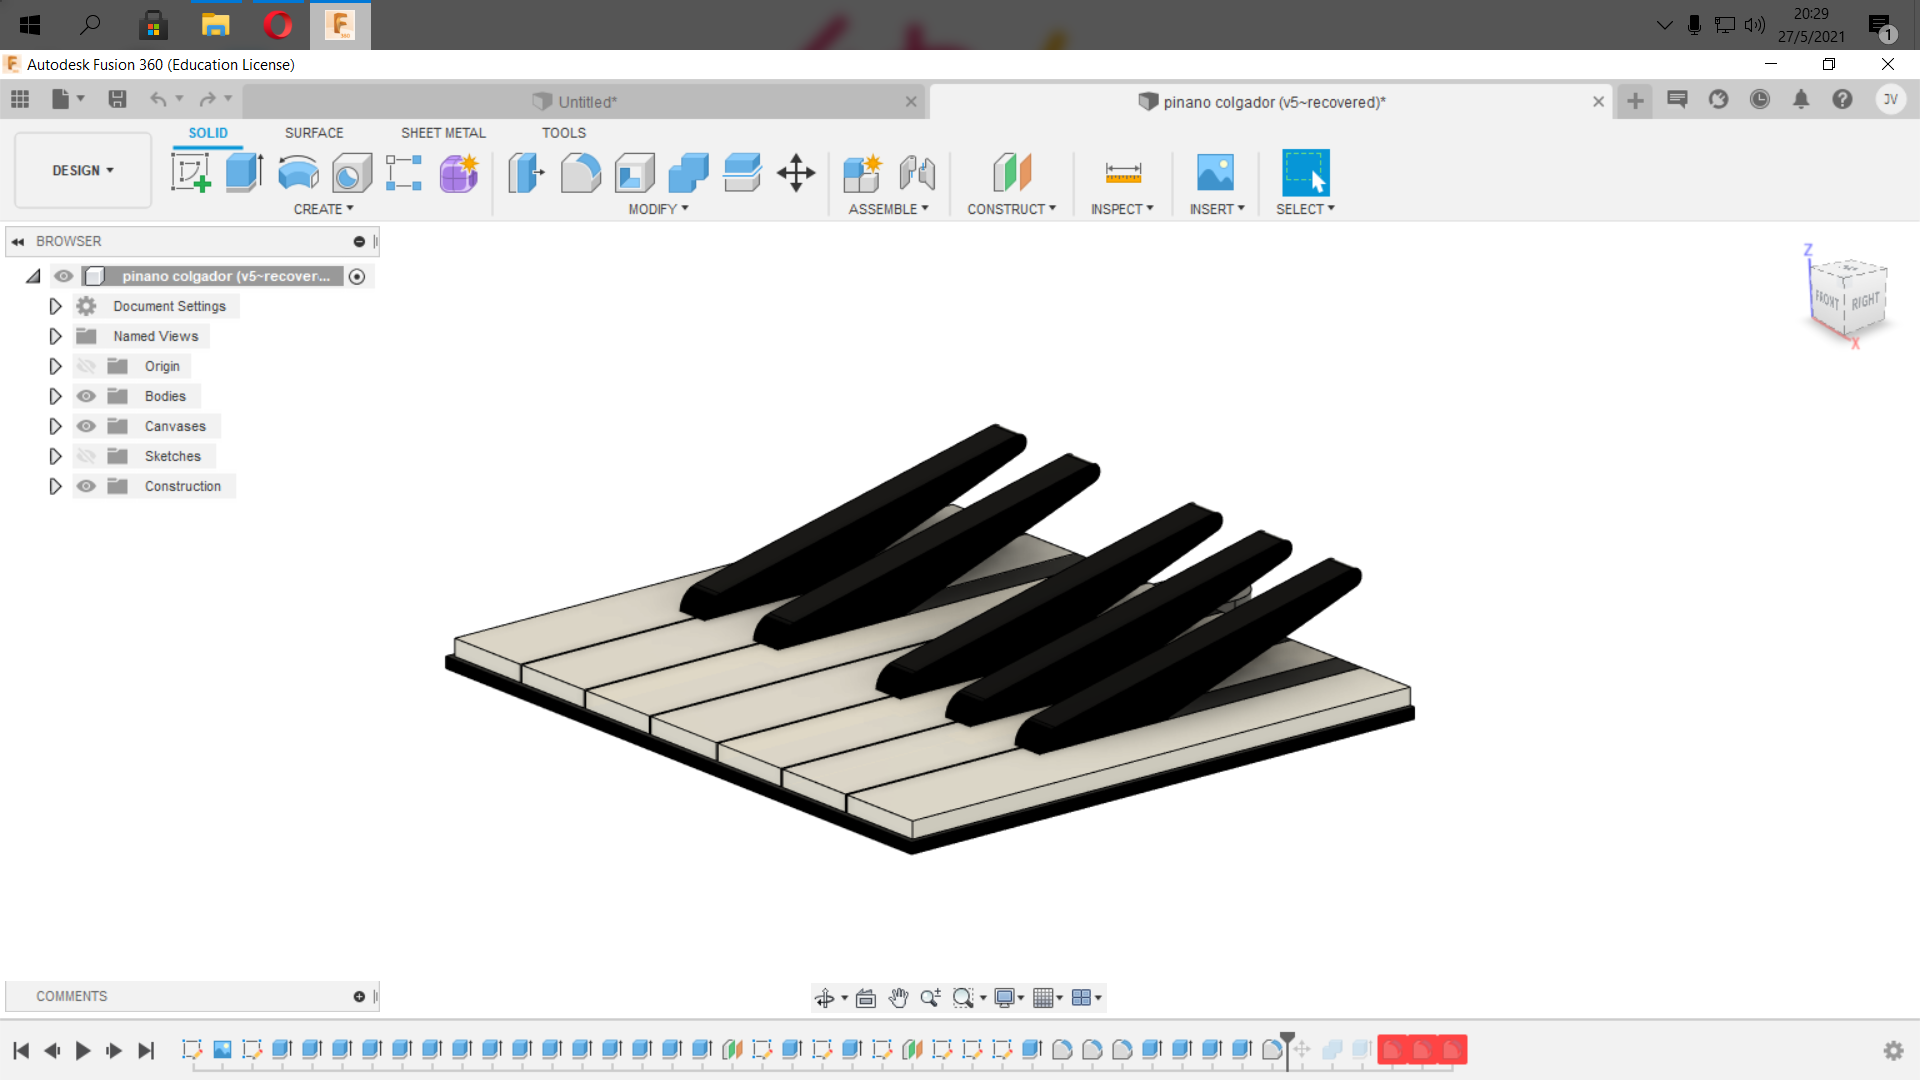Screen dimensions: 1920x1080
Task: Switch to the SURFACE tab
Action: coord(313,132)
